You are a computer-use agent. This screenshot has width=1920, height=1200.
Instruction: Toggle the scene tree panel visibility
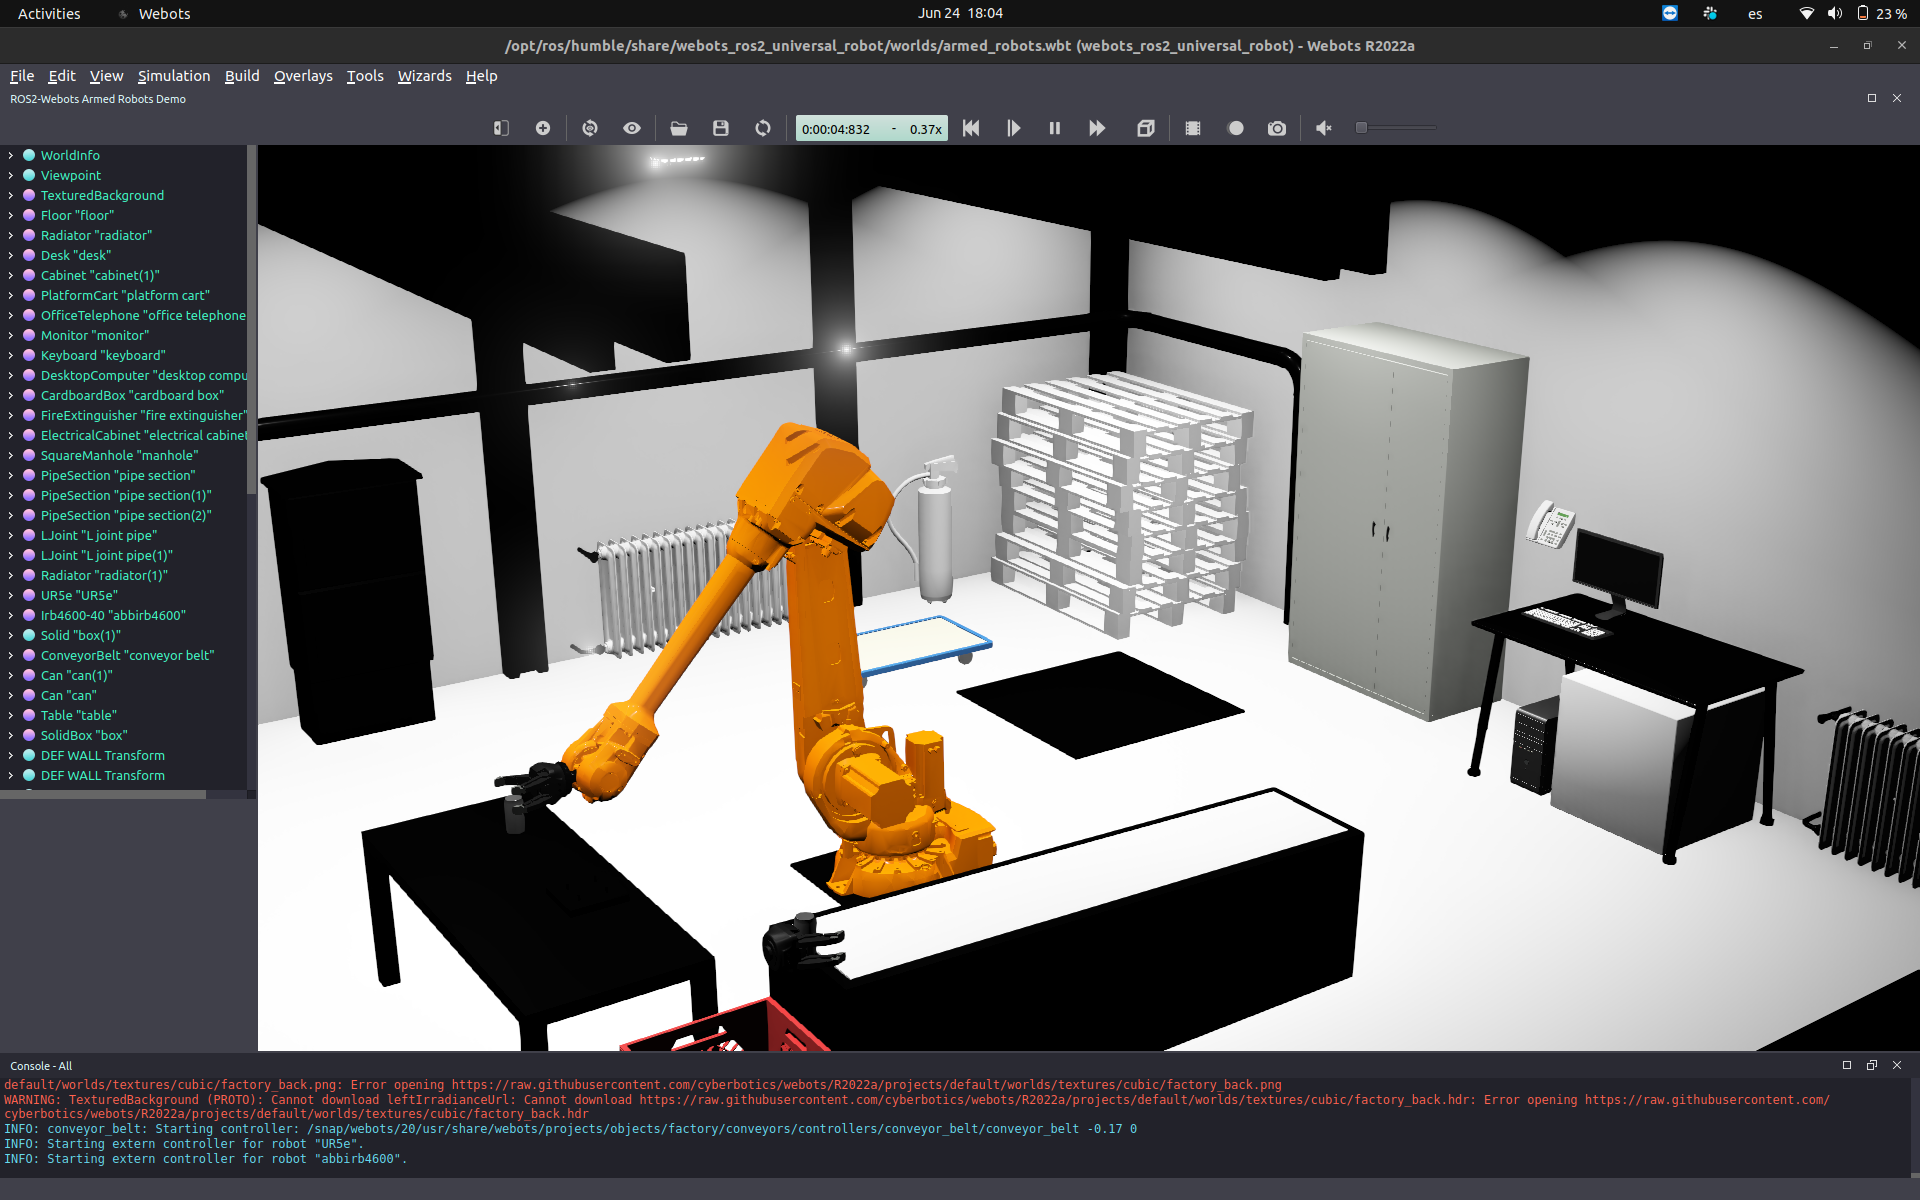(x=501, y=128)
